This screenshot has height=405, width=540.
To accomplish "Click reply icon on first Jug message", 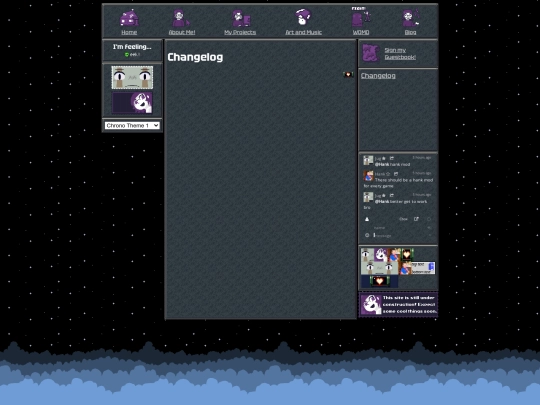I will pos(392,158).
